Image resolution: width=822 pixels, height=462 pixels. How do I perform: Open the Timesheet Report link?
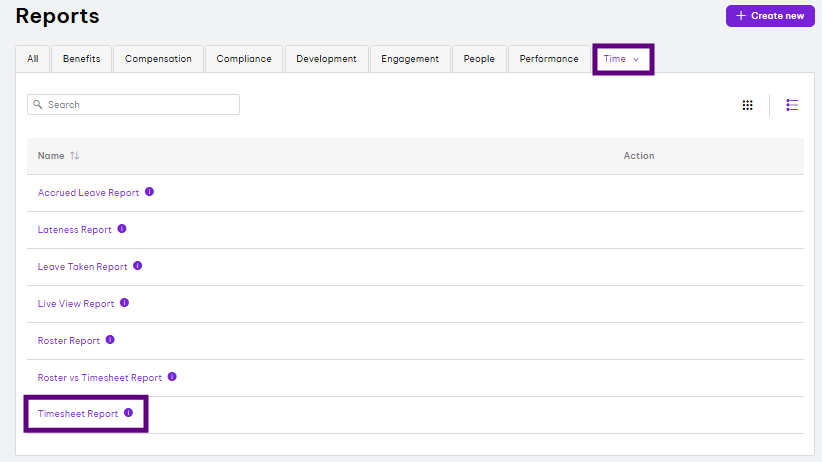[78, 414]
